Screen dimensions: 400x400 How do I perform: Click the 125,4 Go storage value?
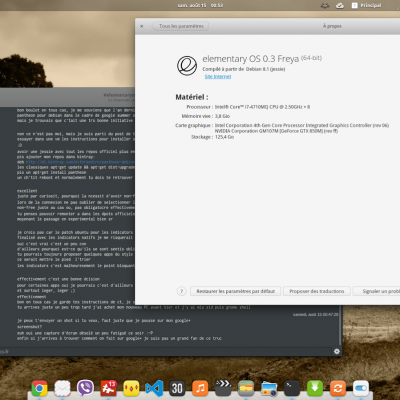pos(224,137)
